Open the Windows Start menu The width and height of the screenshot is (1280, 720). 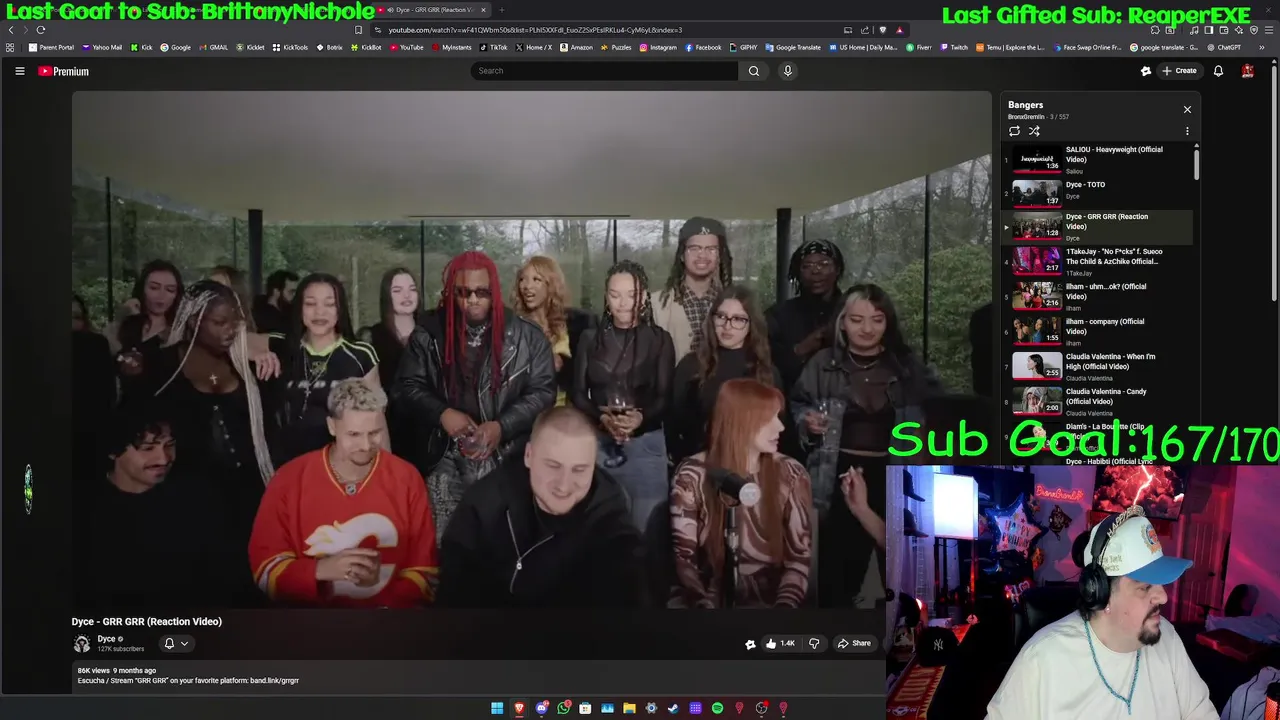click(x=497, y=708)
